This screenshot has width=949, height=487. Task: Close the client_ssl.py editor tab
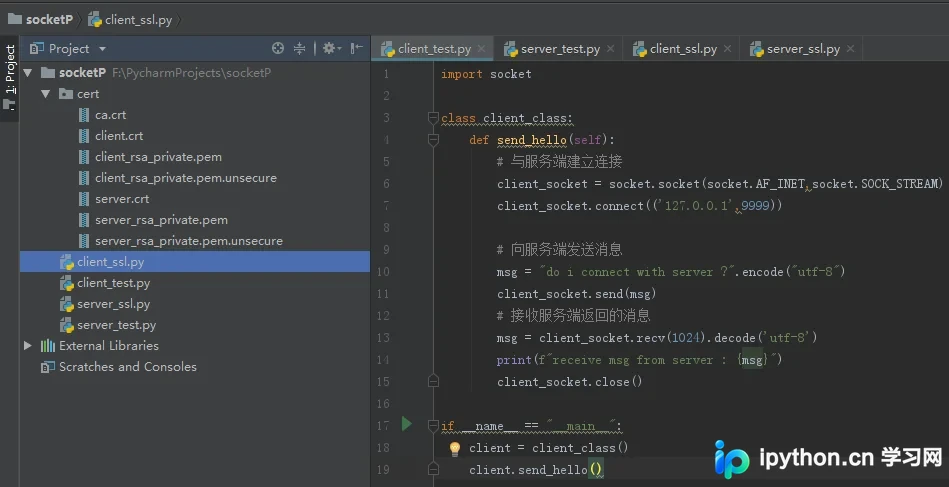coord(727,49)
